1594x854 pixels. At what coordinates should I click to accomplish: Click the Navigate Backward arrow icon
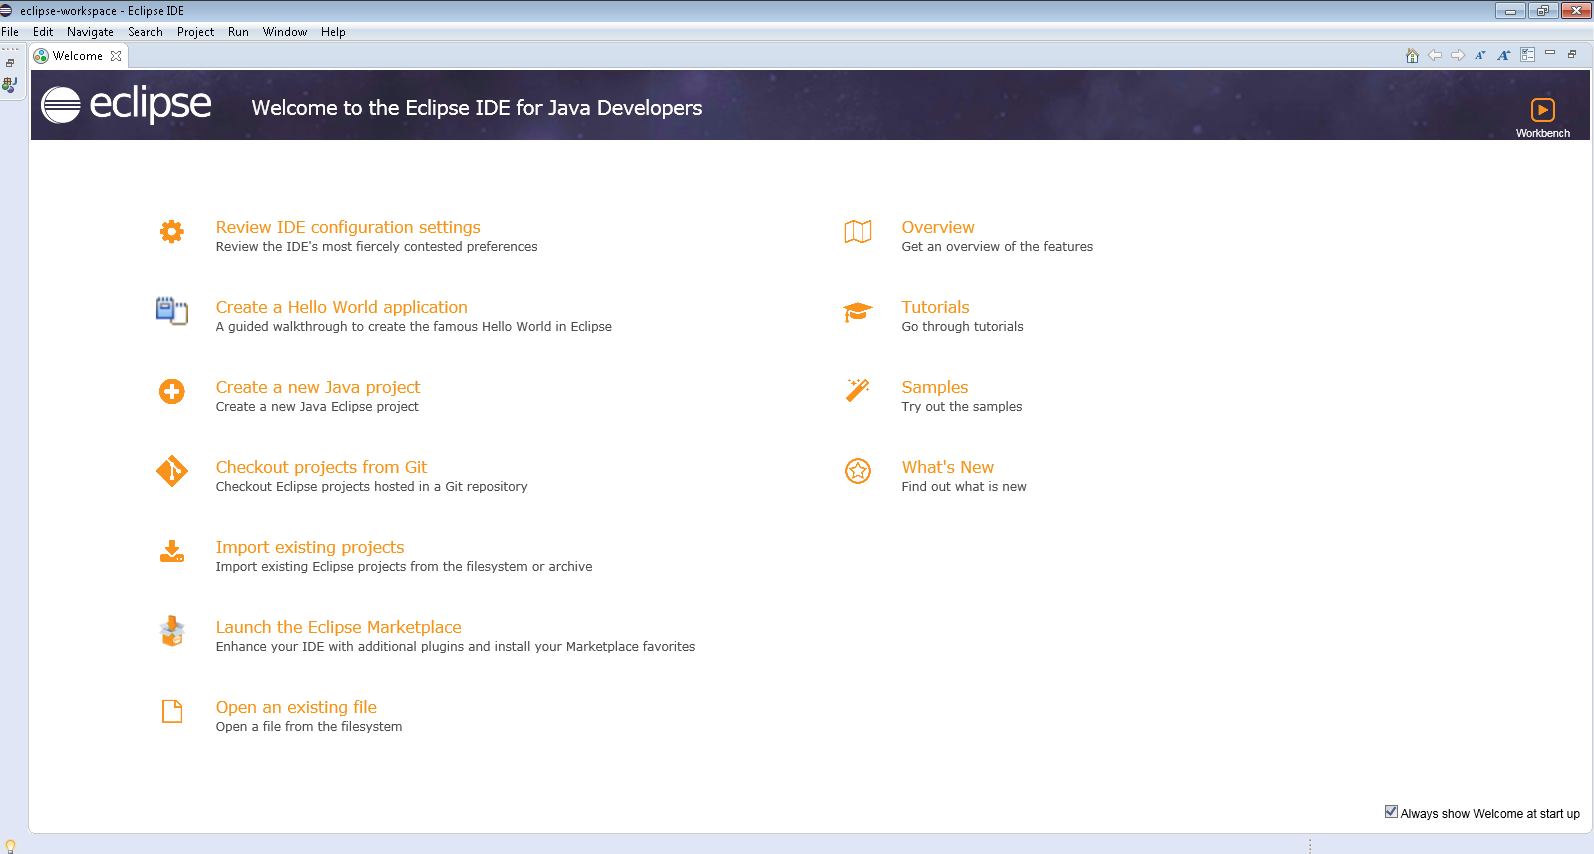click(1435, 56)
